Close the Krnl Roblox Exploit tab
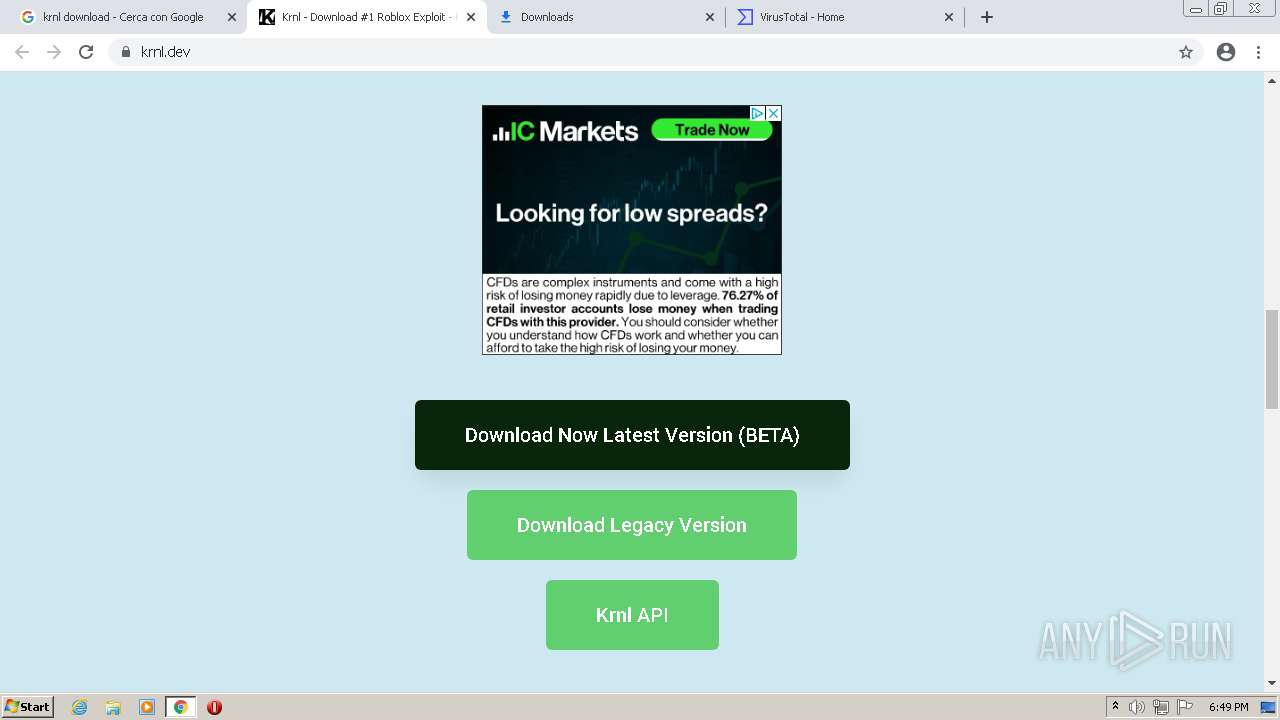 (471, 17)
